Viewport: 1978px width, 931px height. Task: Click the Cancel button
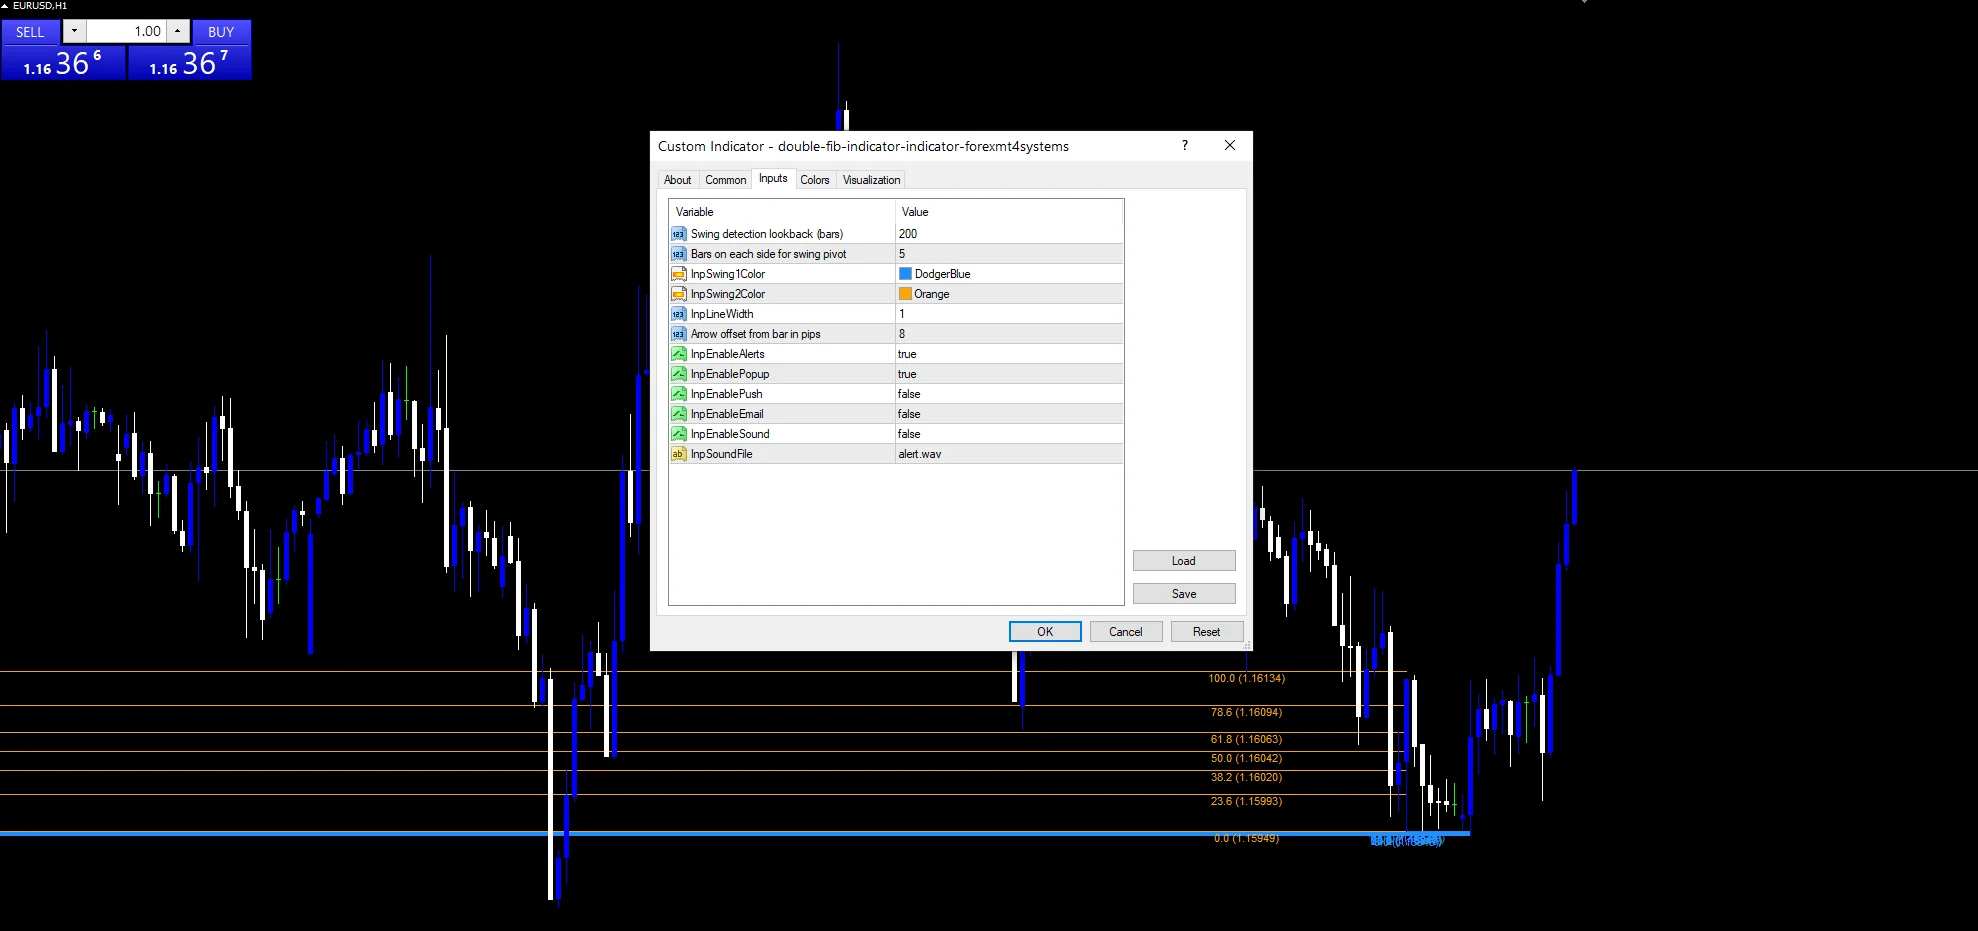(1126, 632)
